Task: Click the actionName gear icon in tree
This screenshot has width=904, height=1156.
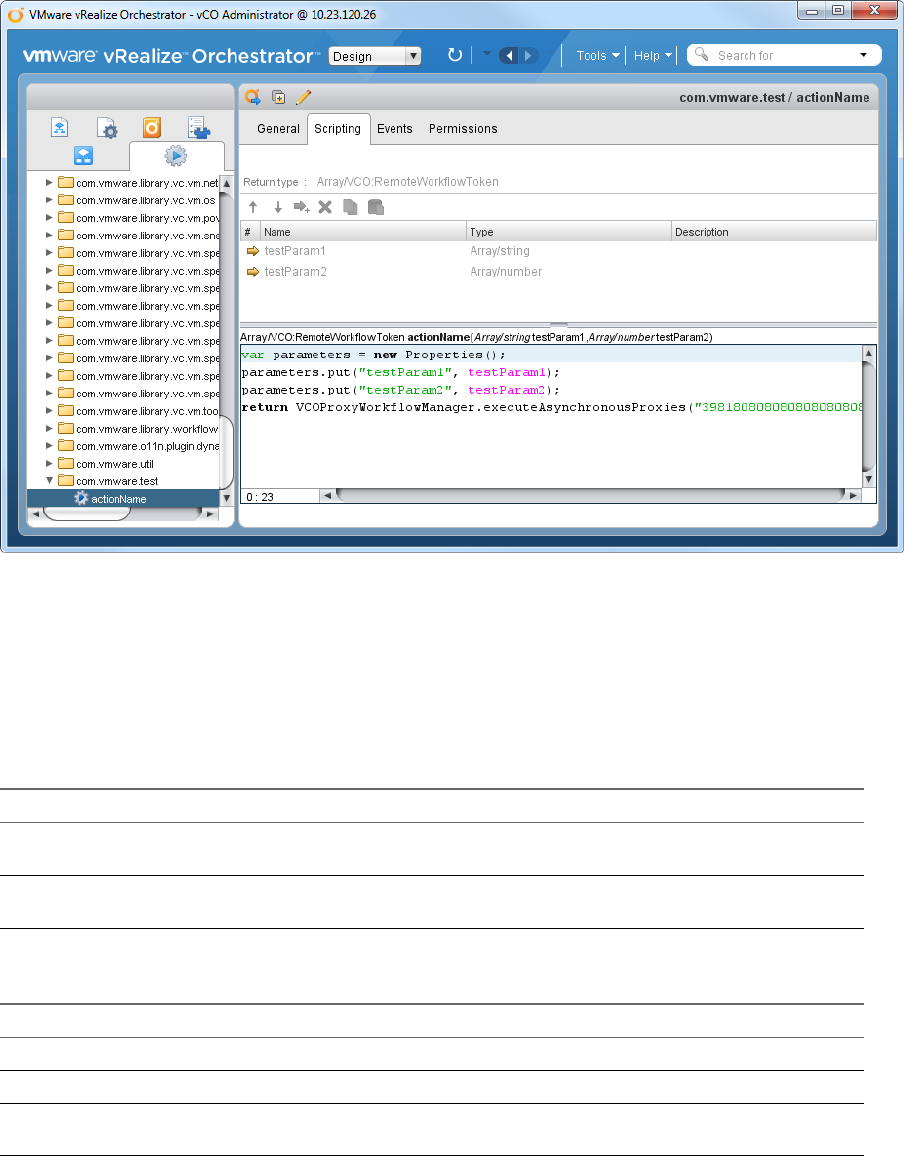Action: (x=81, y=498)
